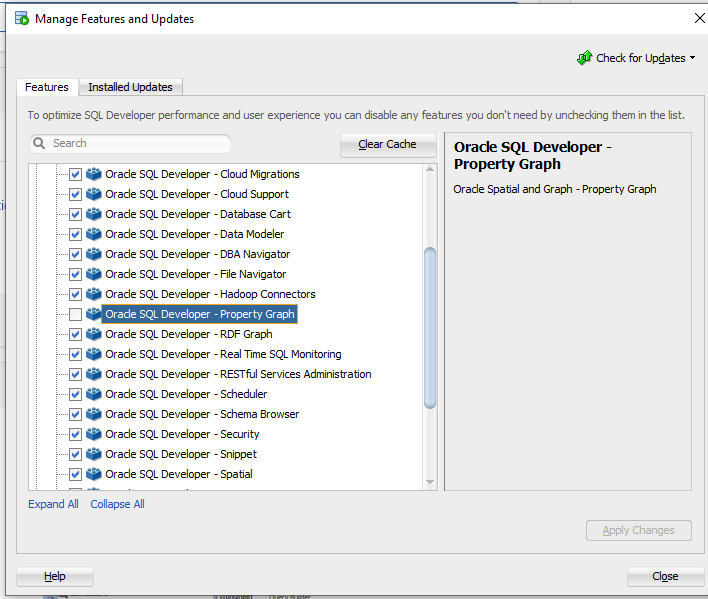Toggle the File Navigator checkbox
Viewport: 708px width, 599px height.
pos(75,274)
